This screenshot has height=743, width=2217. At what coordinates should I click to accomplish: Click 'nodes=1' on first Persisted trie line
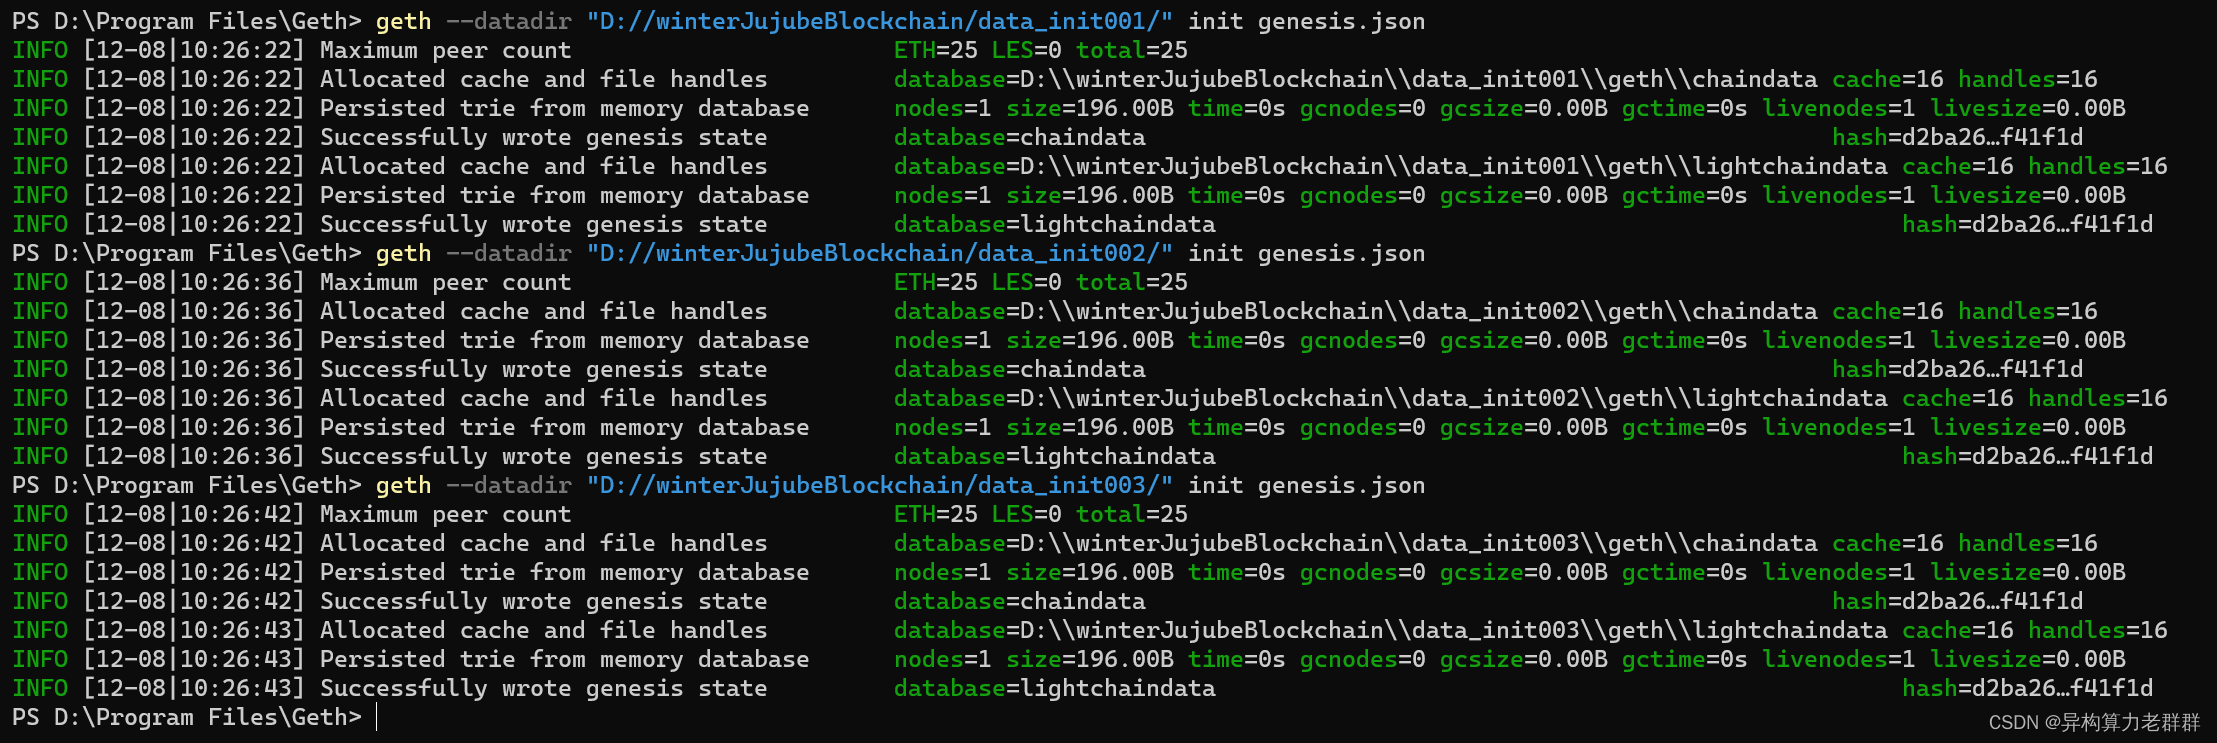(943, 108)
